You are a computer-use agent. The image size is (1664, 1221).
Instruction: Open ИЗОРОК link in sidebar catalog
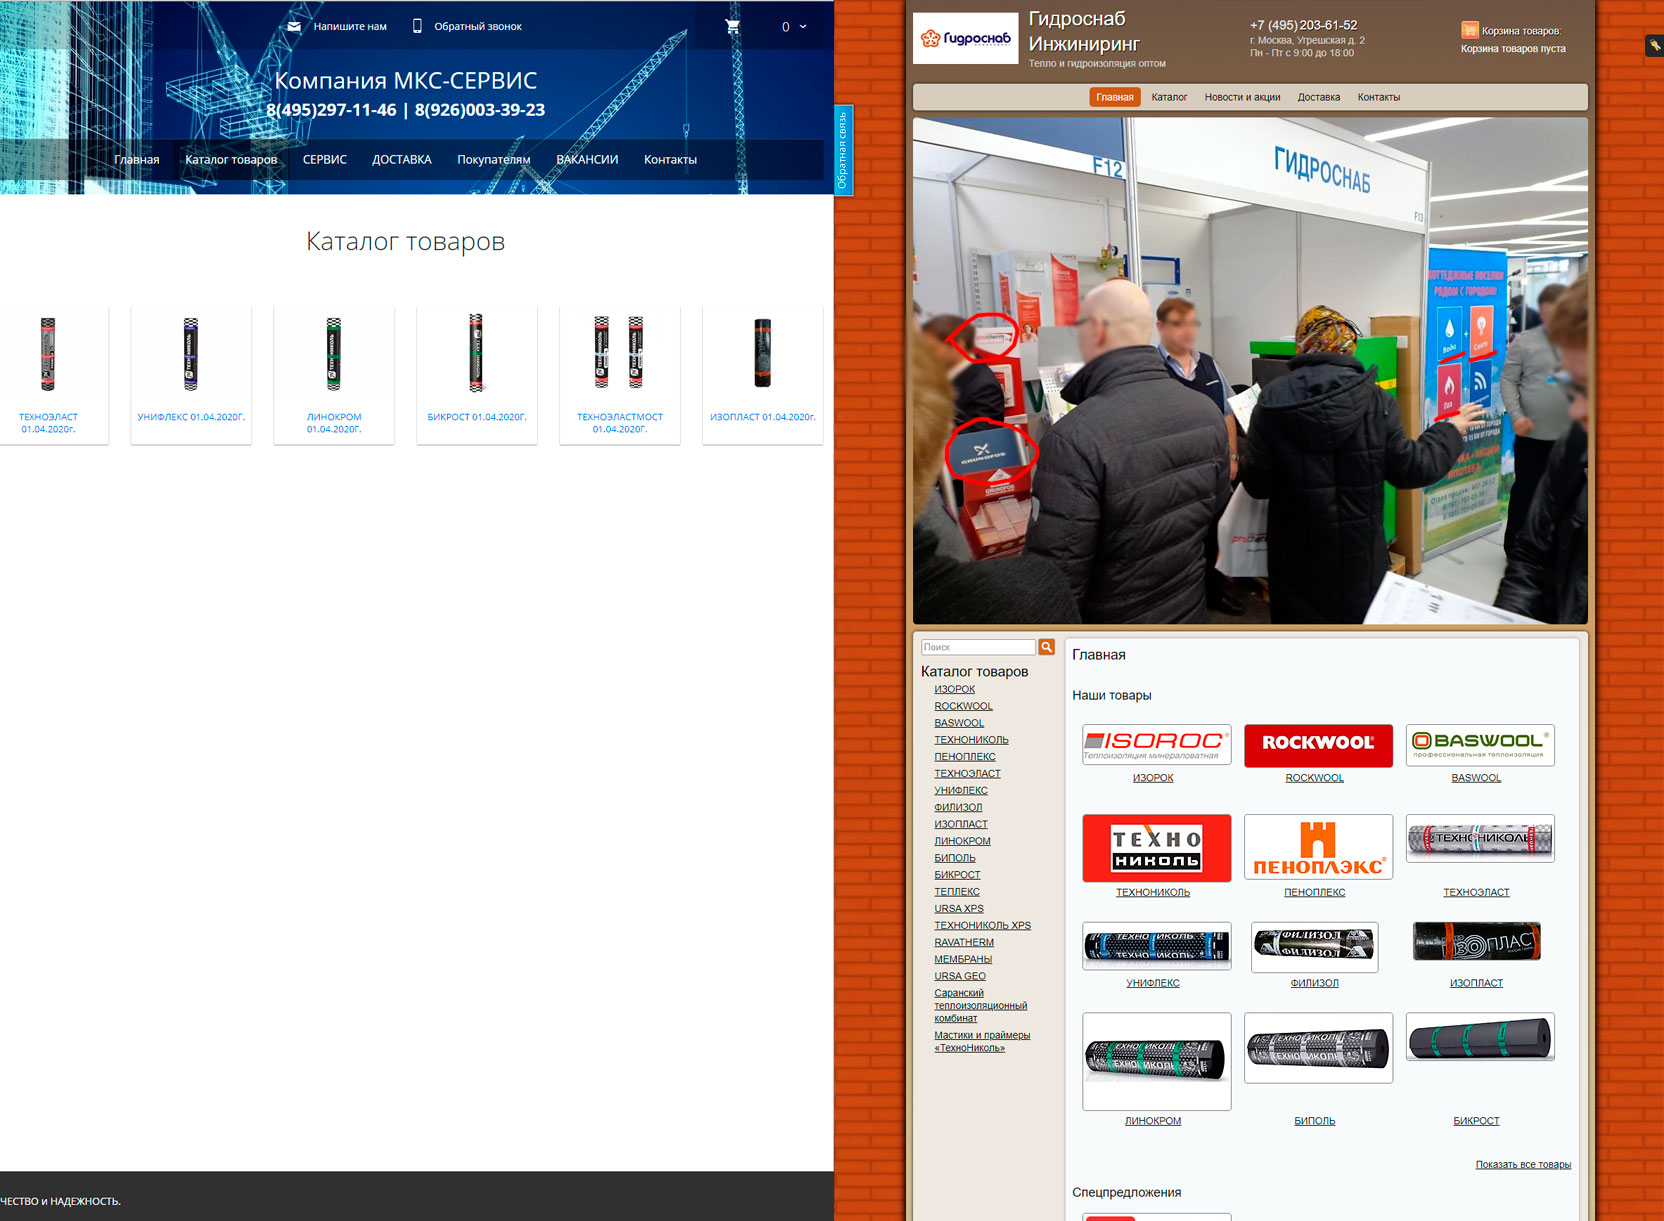955,689
